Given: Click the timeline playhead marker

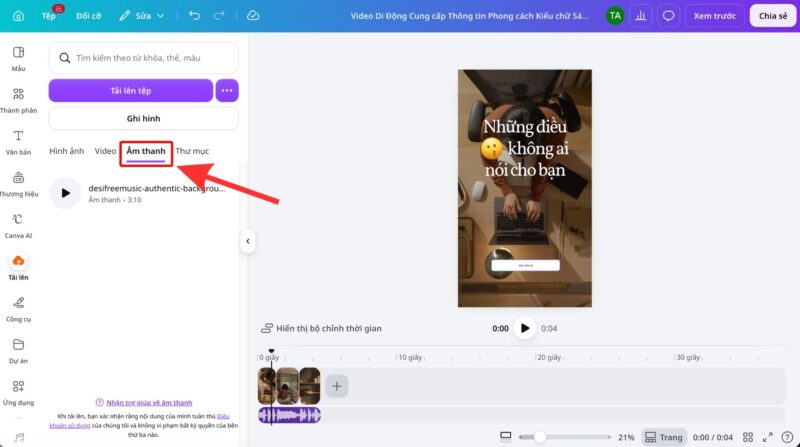Looking at the screenshot, I should (x=271, y=351).
